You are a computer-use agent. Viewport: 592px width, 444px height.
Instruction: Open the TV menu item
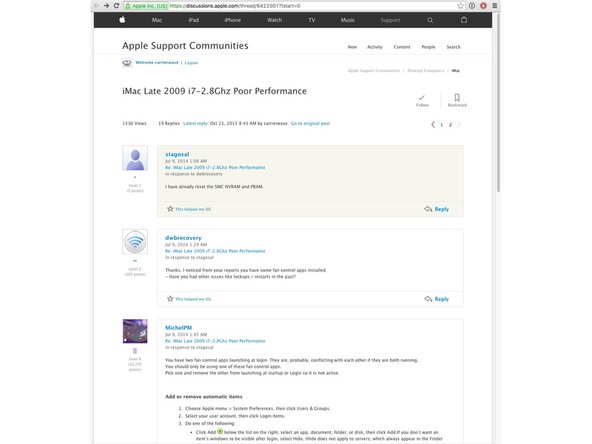click(x=312, y=20)
